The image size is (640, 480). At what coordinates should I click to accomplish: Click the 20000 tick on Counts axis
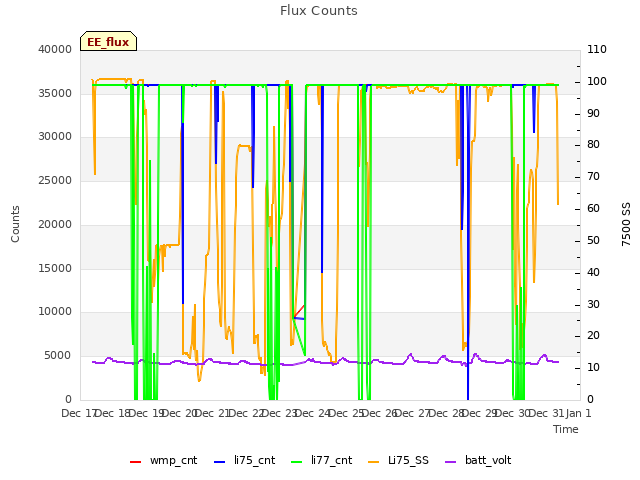(x=55, y=224)
